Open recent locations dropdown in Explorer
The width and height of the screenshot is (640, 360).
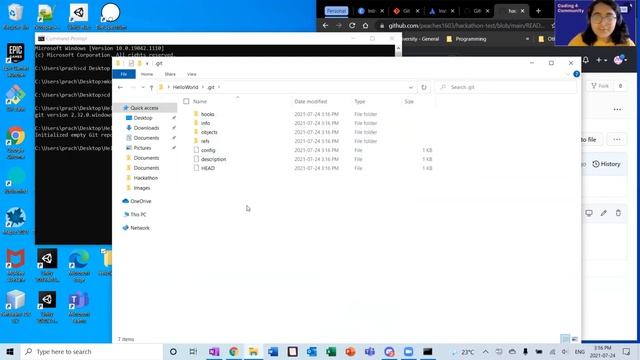[143, 87]
